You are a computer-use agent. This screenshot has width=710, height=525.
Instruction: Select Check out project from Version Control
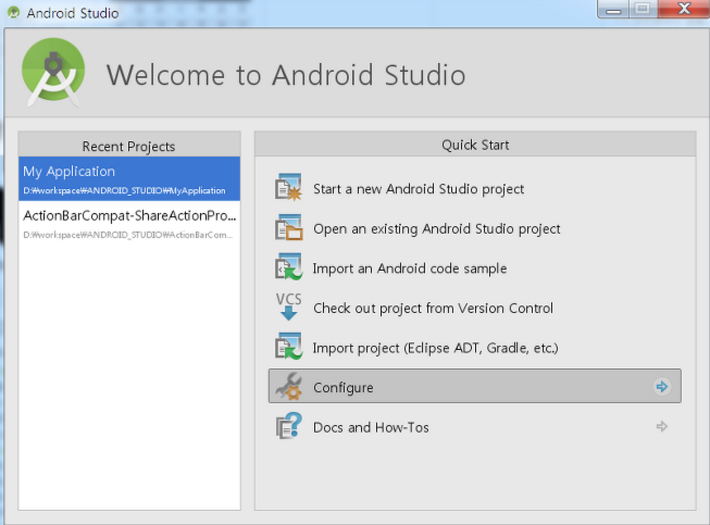(433, 308)
